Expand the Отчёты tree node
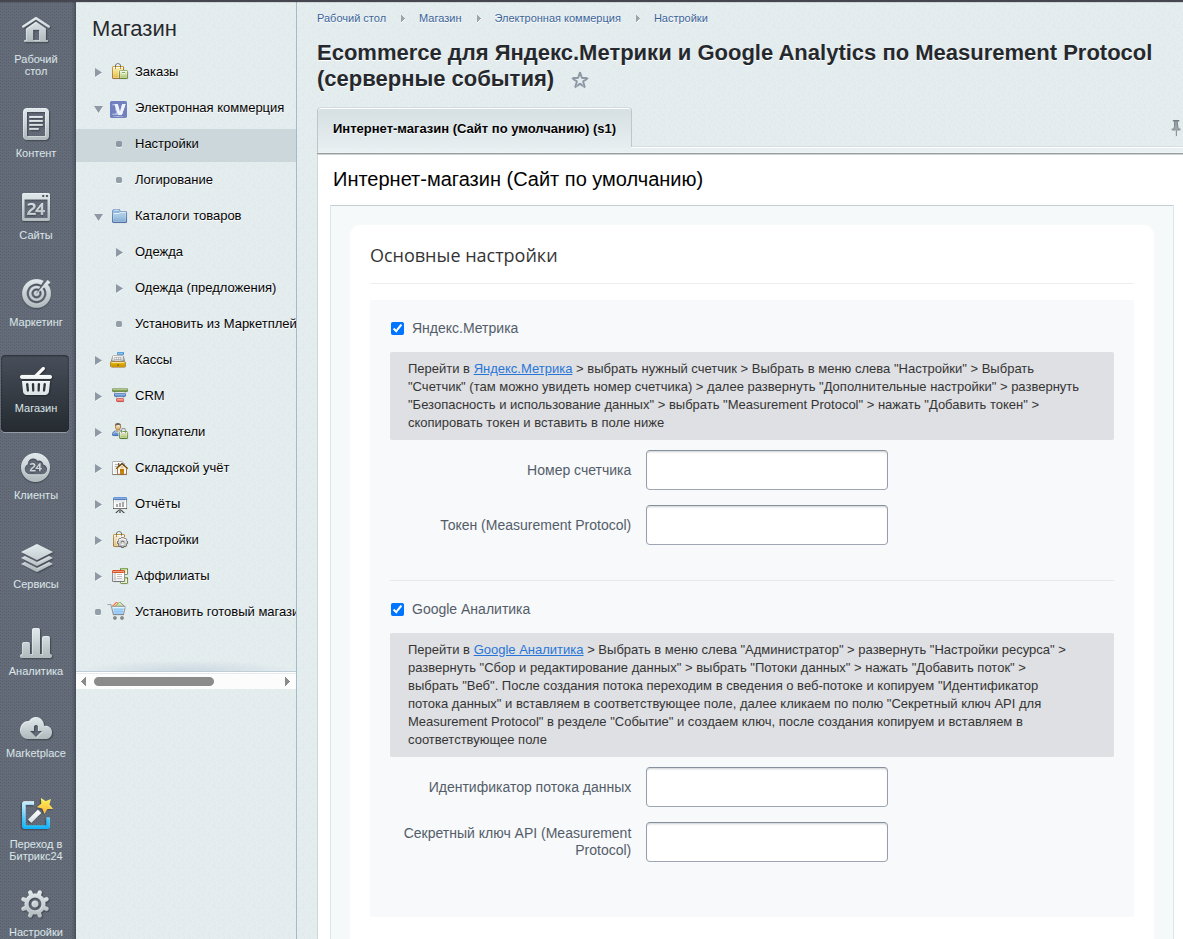Viewport: 1183px width, 939px height. 98,504
